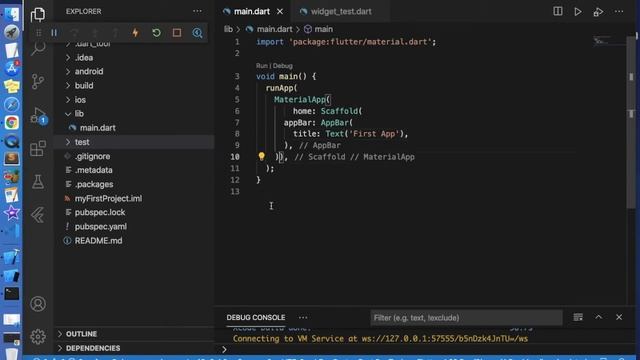This screenshot has height=360, width=640.
Task: Open main.dart in the file tree
Action: (134, 128)
